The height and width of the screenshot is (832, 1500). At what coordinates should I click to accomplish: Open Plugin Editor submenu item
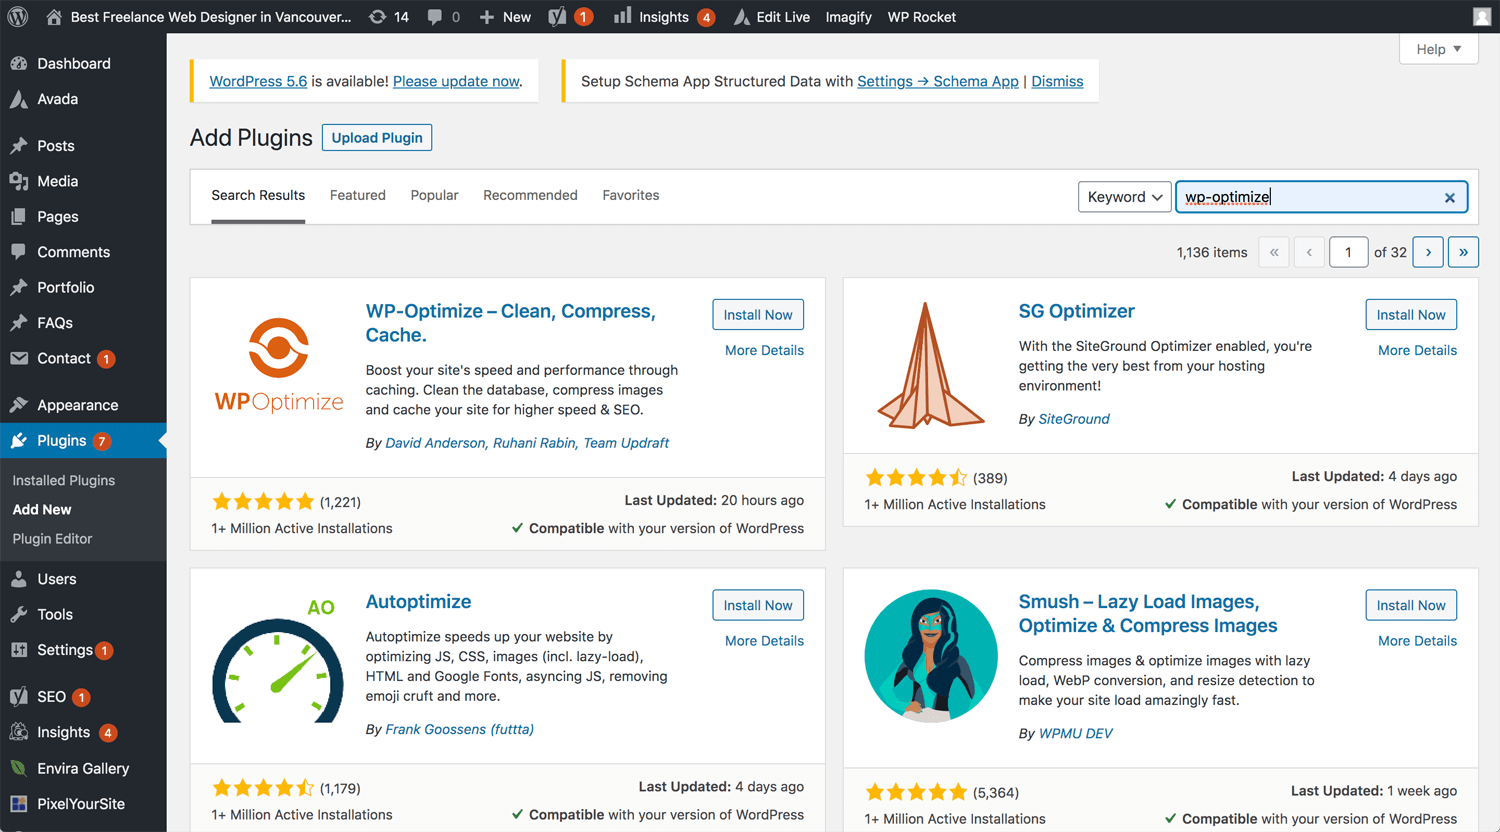coord(52,538)
